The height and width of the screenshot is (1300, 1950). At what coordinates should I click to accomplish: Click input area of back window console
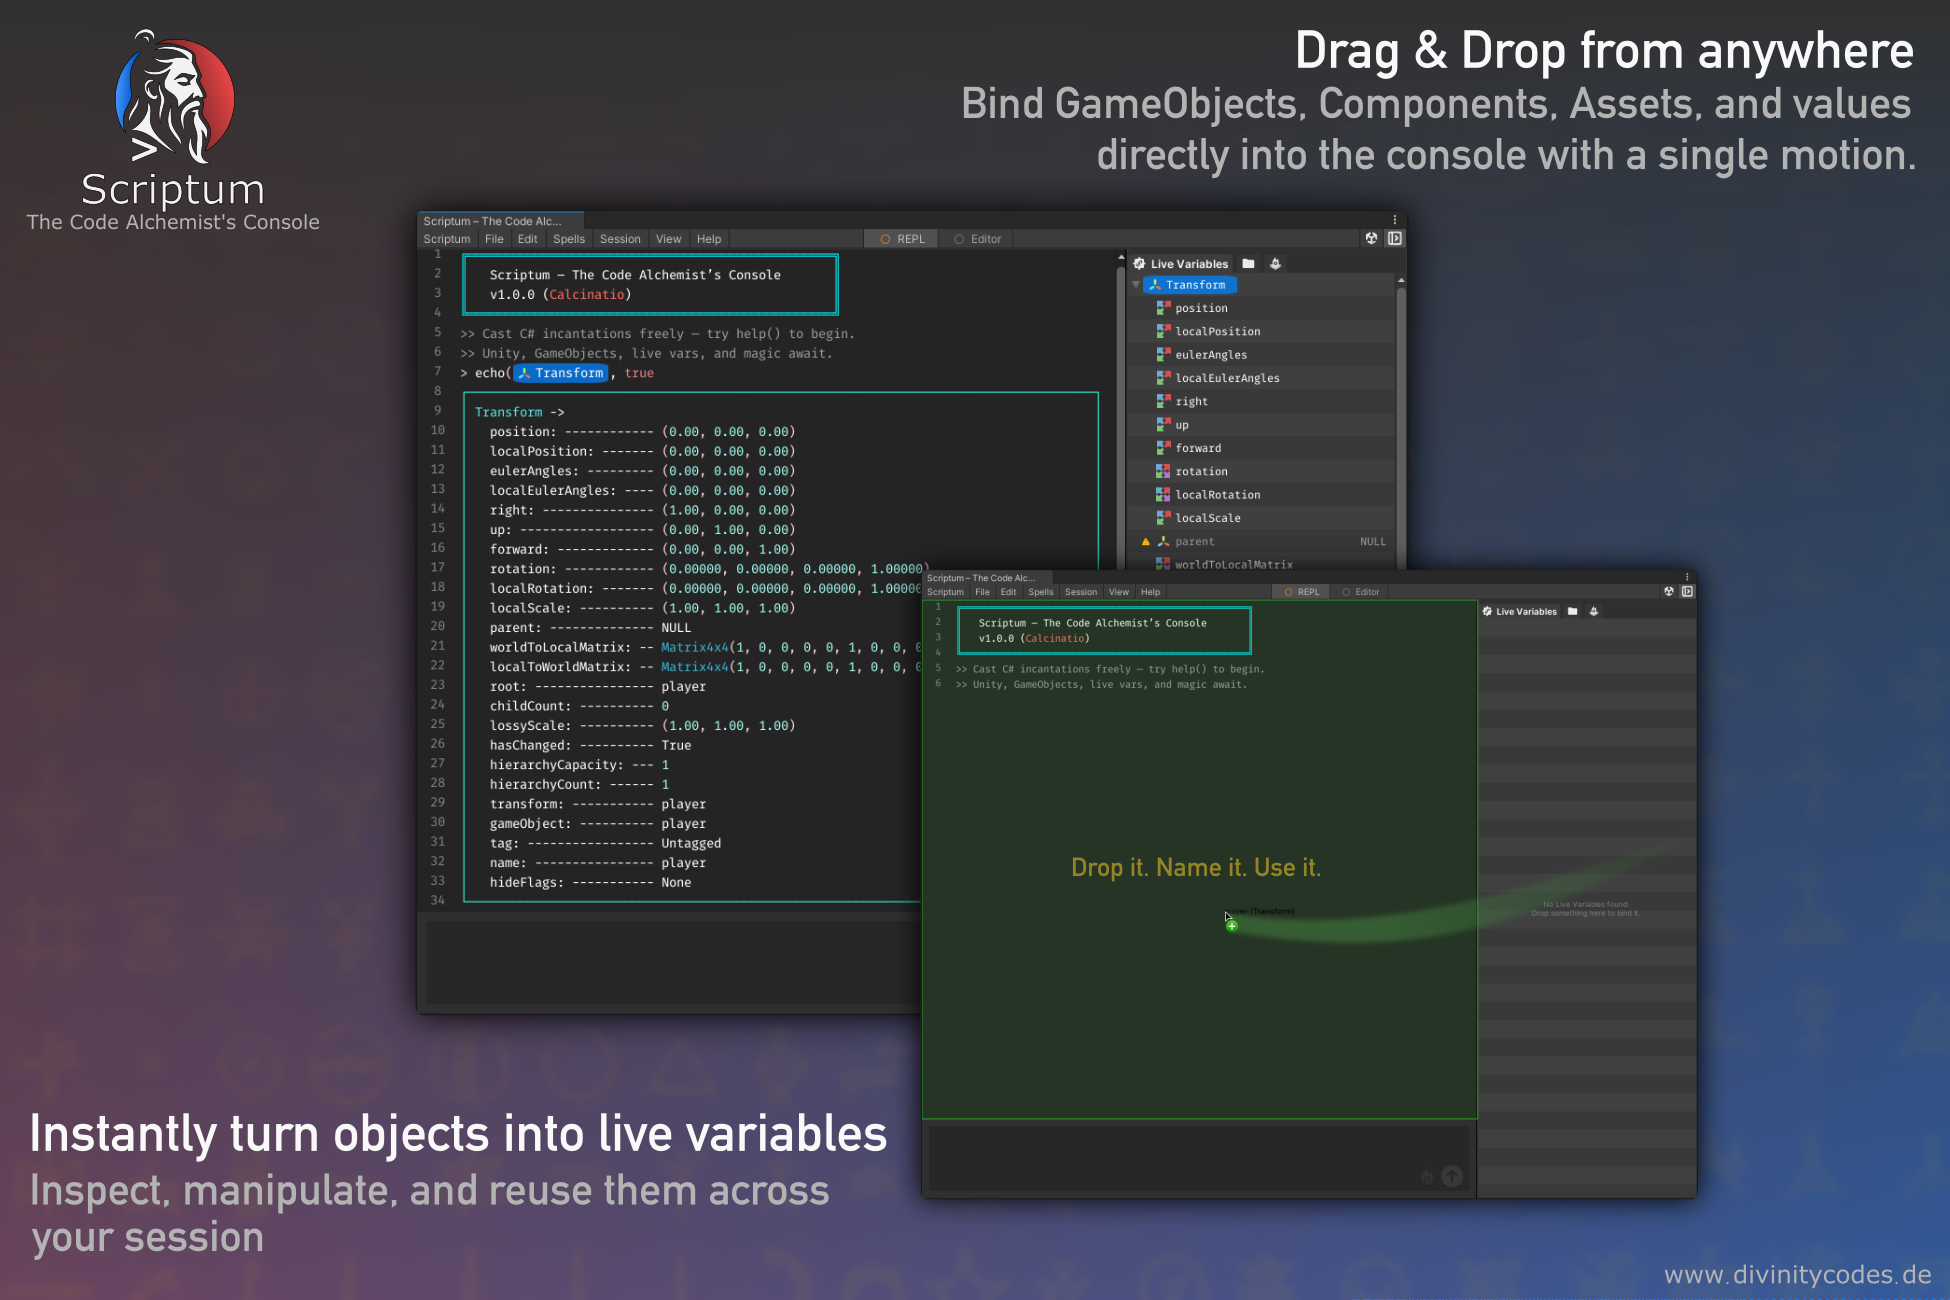tap(672, 962)
